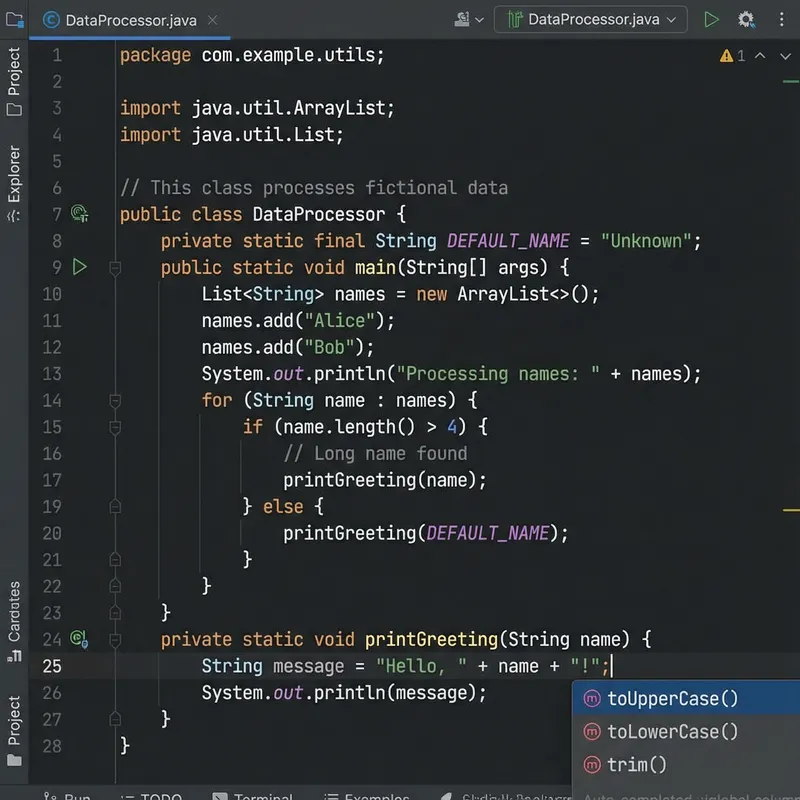The width and height of the screenshot is (800, 800).
Task: Open the DataProcessor.java run configuration dropdown
Action: [x=590, y=19]
